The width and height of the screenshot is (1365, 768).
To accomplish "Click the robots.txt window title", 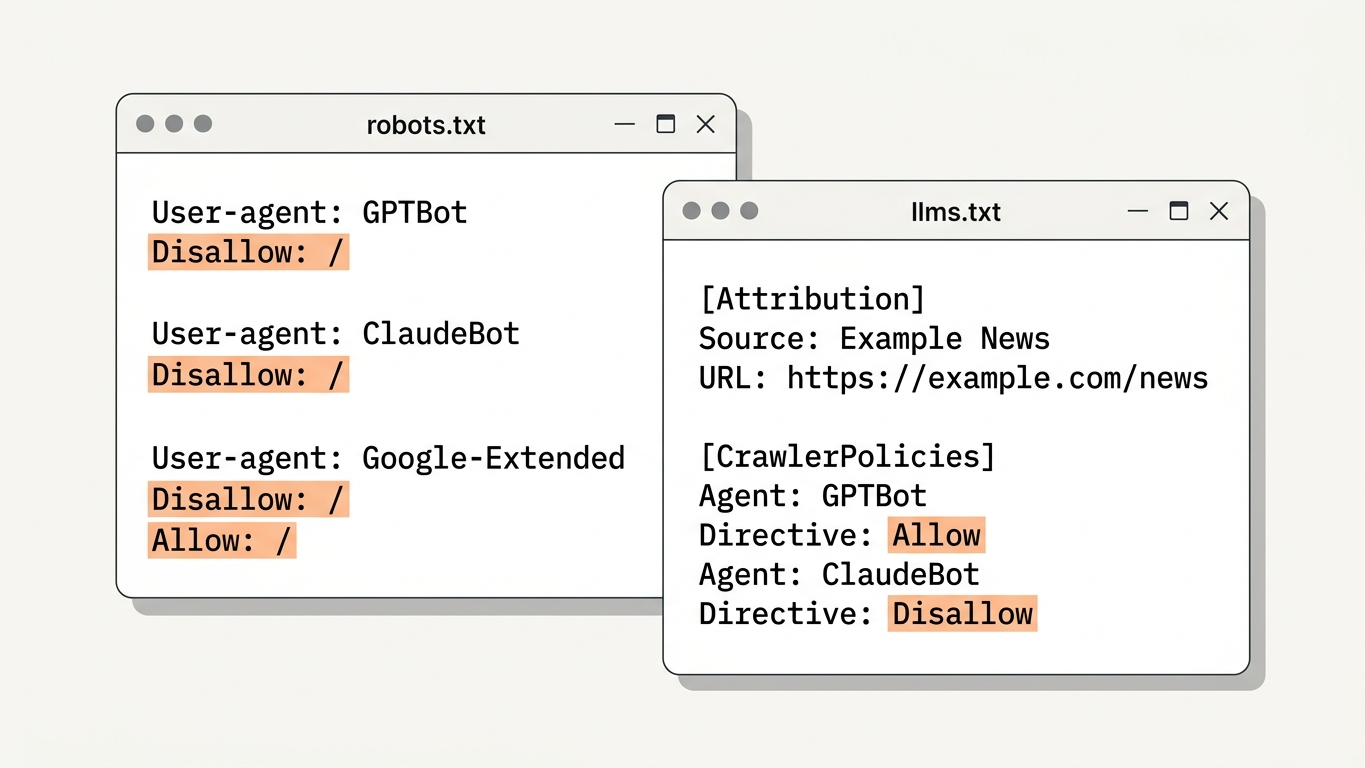I will [x=426, y=125].
